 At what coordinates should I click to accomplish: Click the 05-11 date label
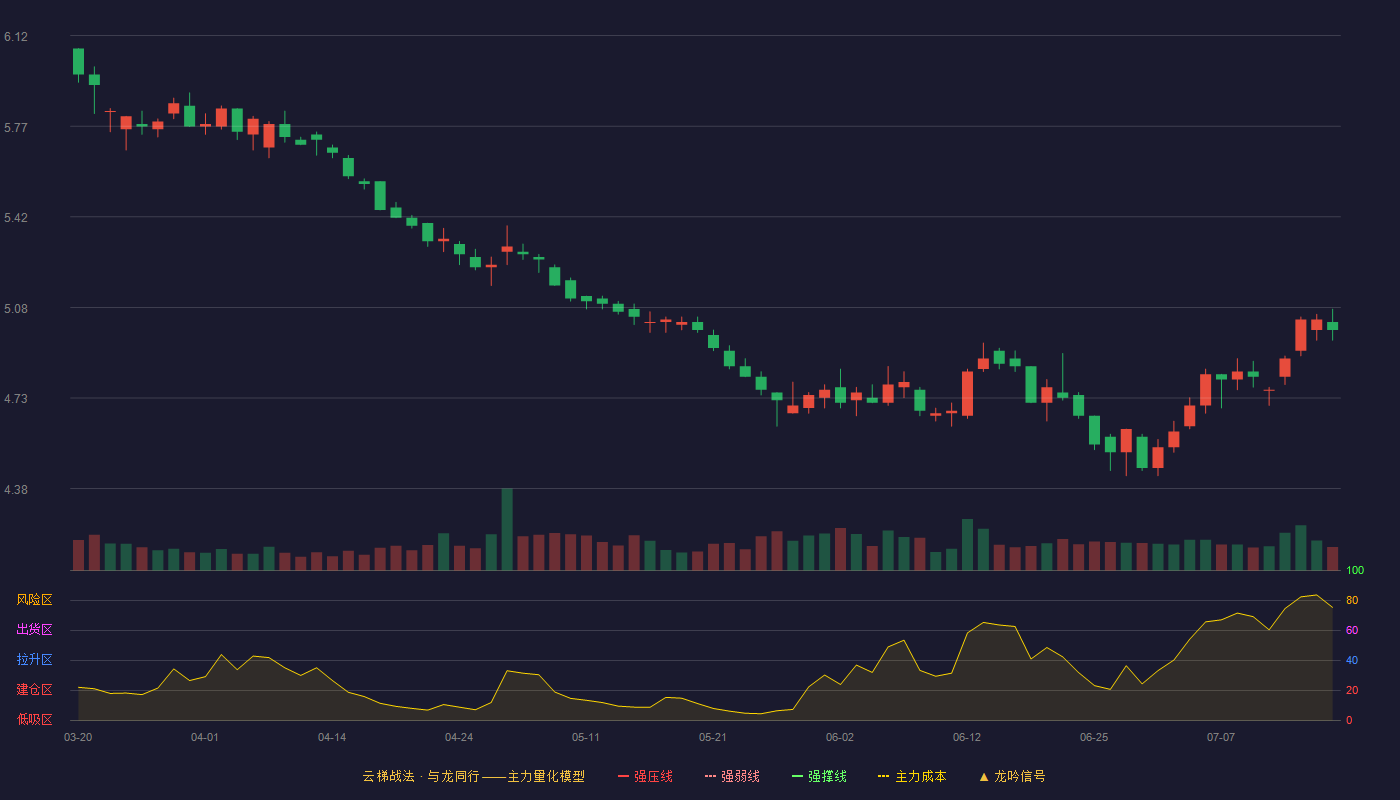coord(586,737)
